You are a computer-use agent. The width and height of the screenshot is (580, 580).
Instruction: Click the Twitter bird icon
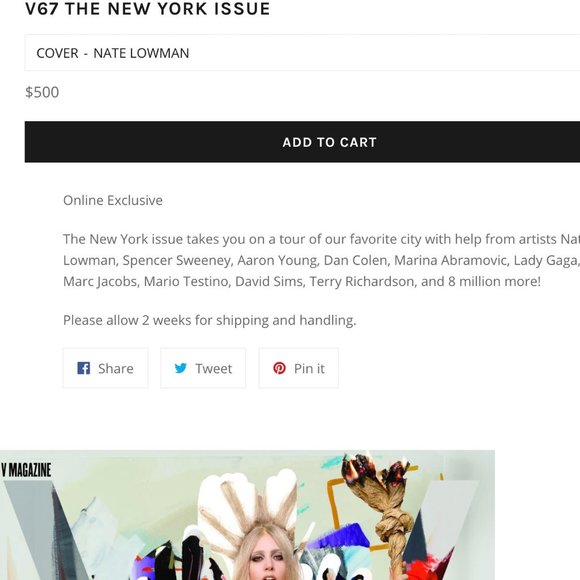click(181, 368)
